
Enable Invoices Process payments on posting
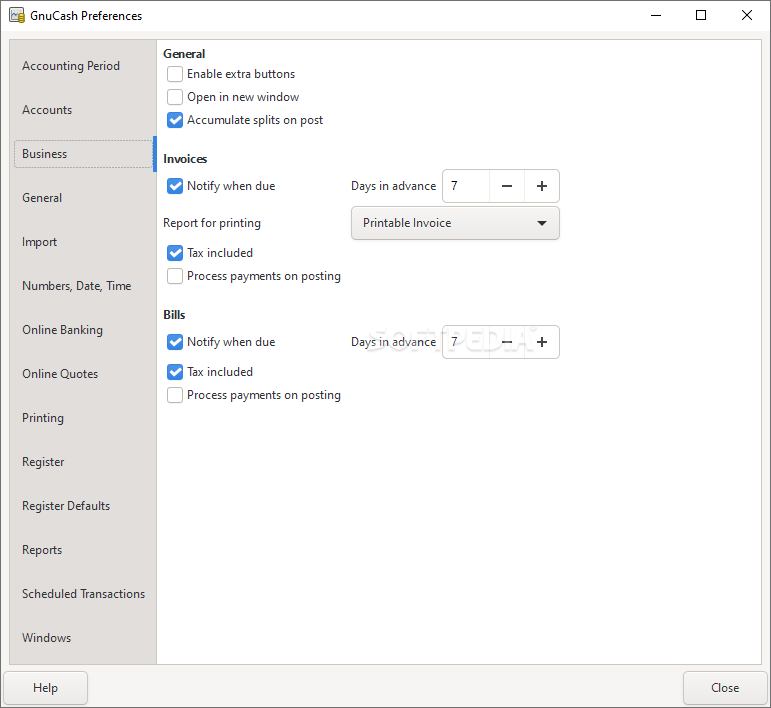click(175, 276)
